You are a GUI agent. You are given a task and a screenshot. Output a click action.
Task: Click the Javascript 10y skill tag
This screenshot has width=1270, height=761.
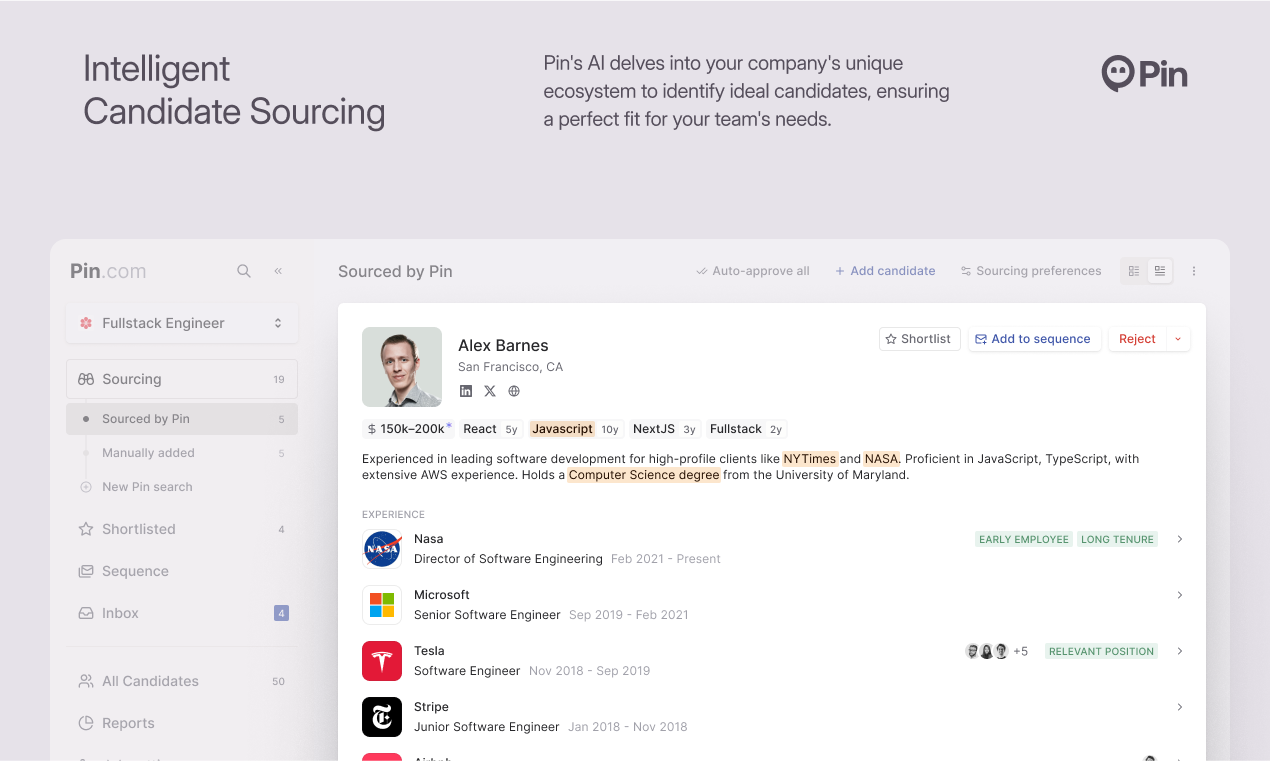pos(577,429)
